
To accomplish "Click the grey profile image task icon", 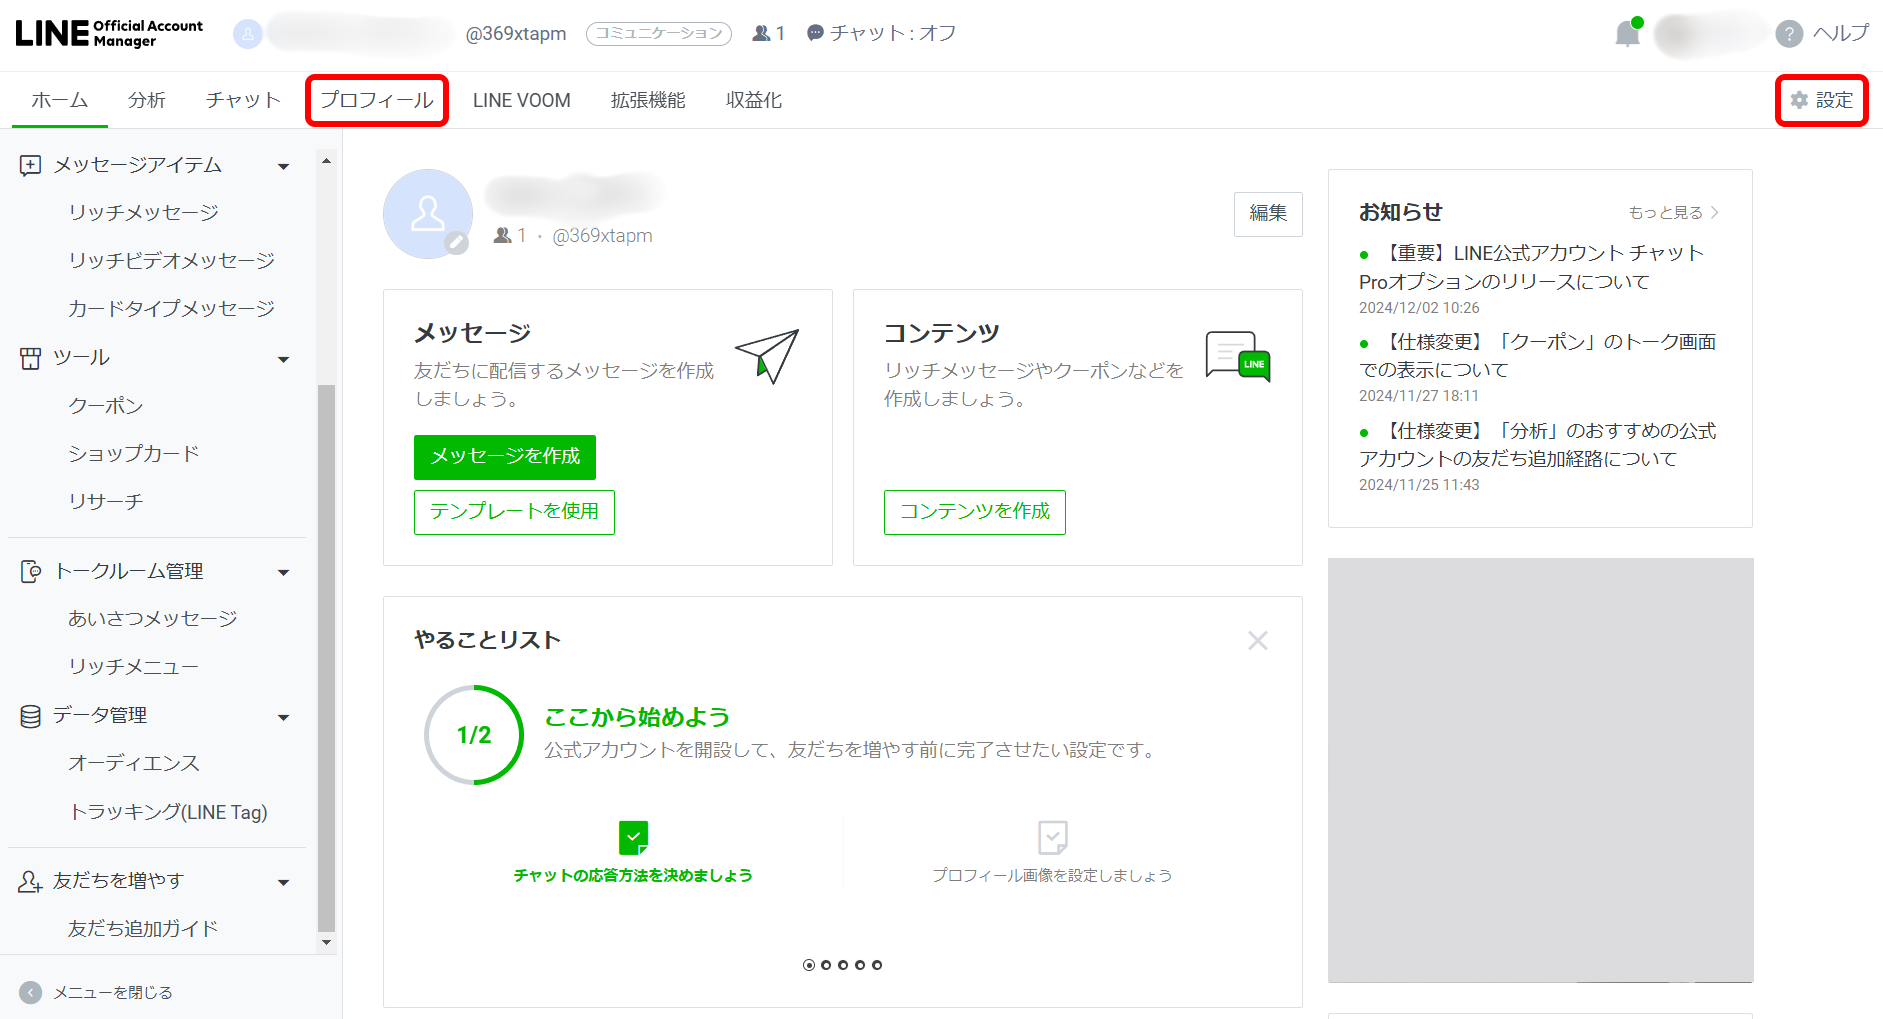I will (x=1052, y=837).
